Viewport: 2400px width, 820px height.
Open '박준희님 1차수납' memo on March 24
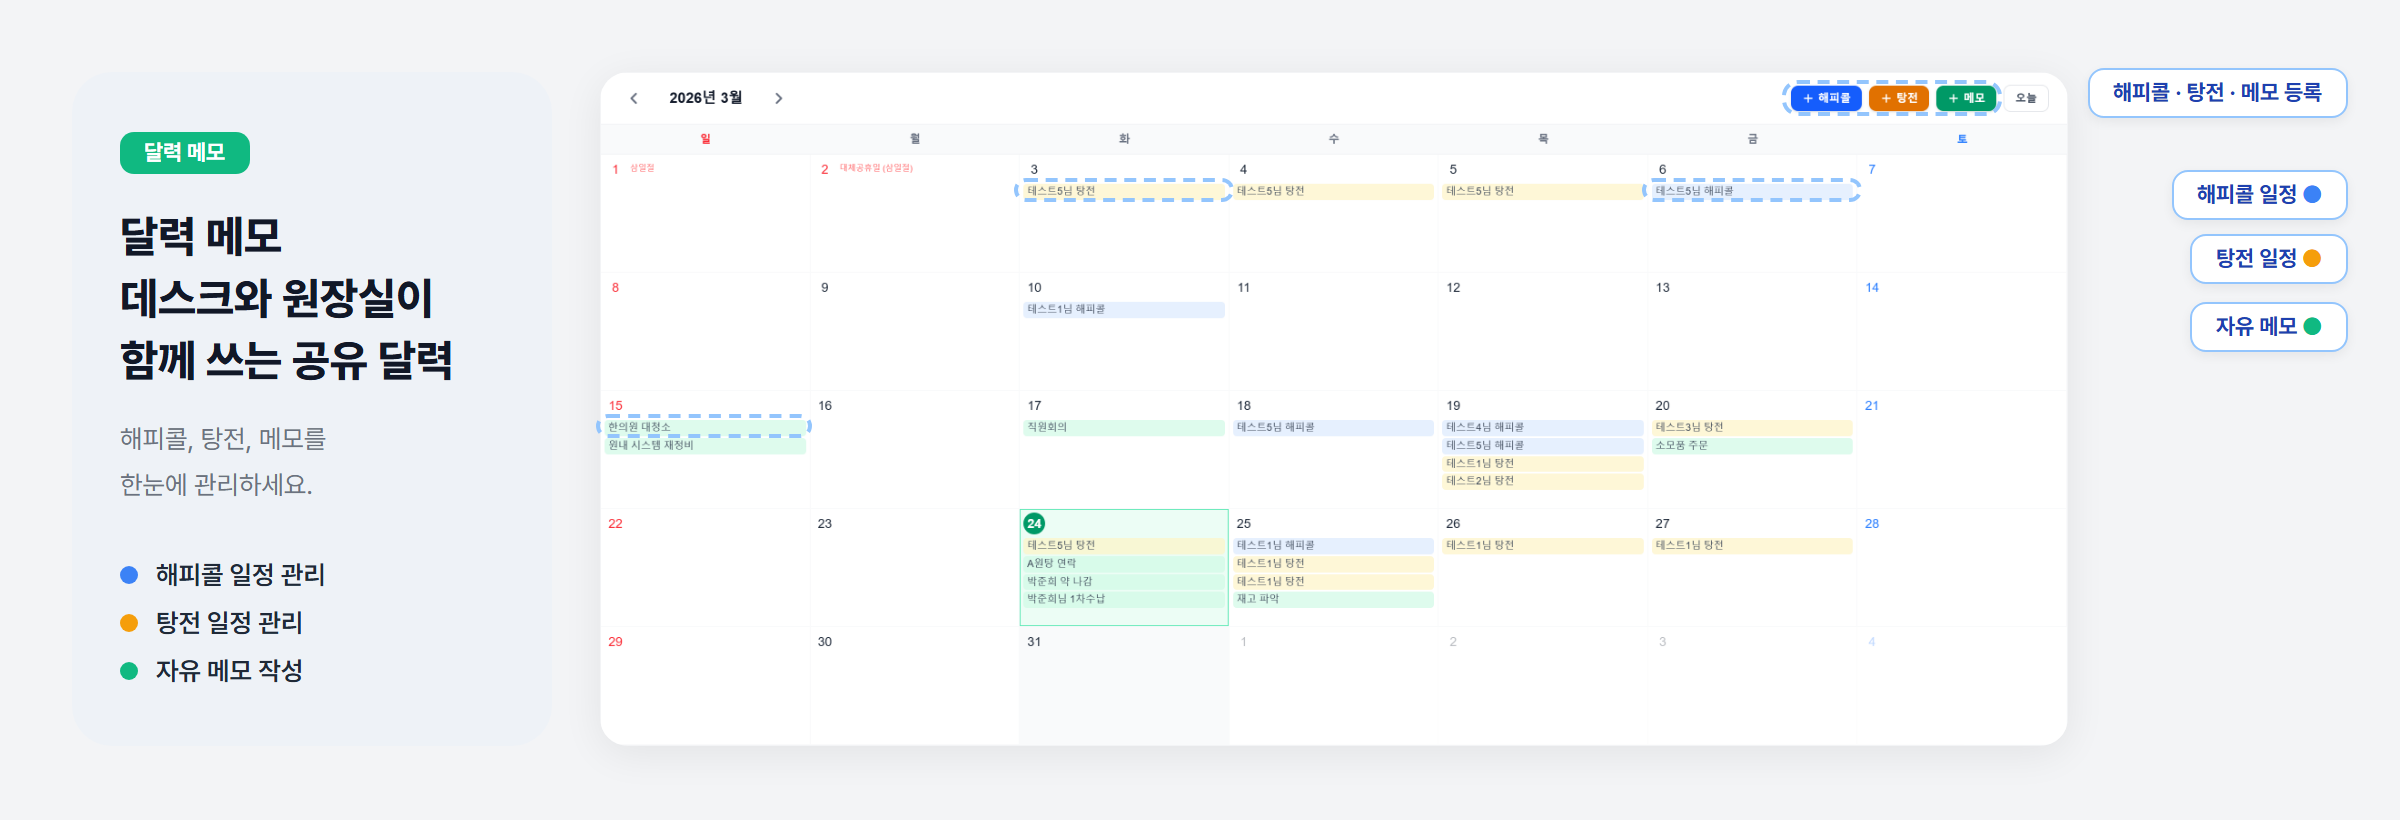[1123, 599]
